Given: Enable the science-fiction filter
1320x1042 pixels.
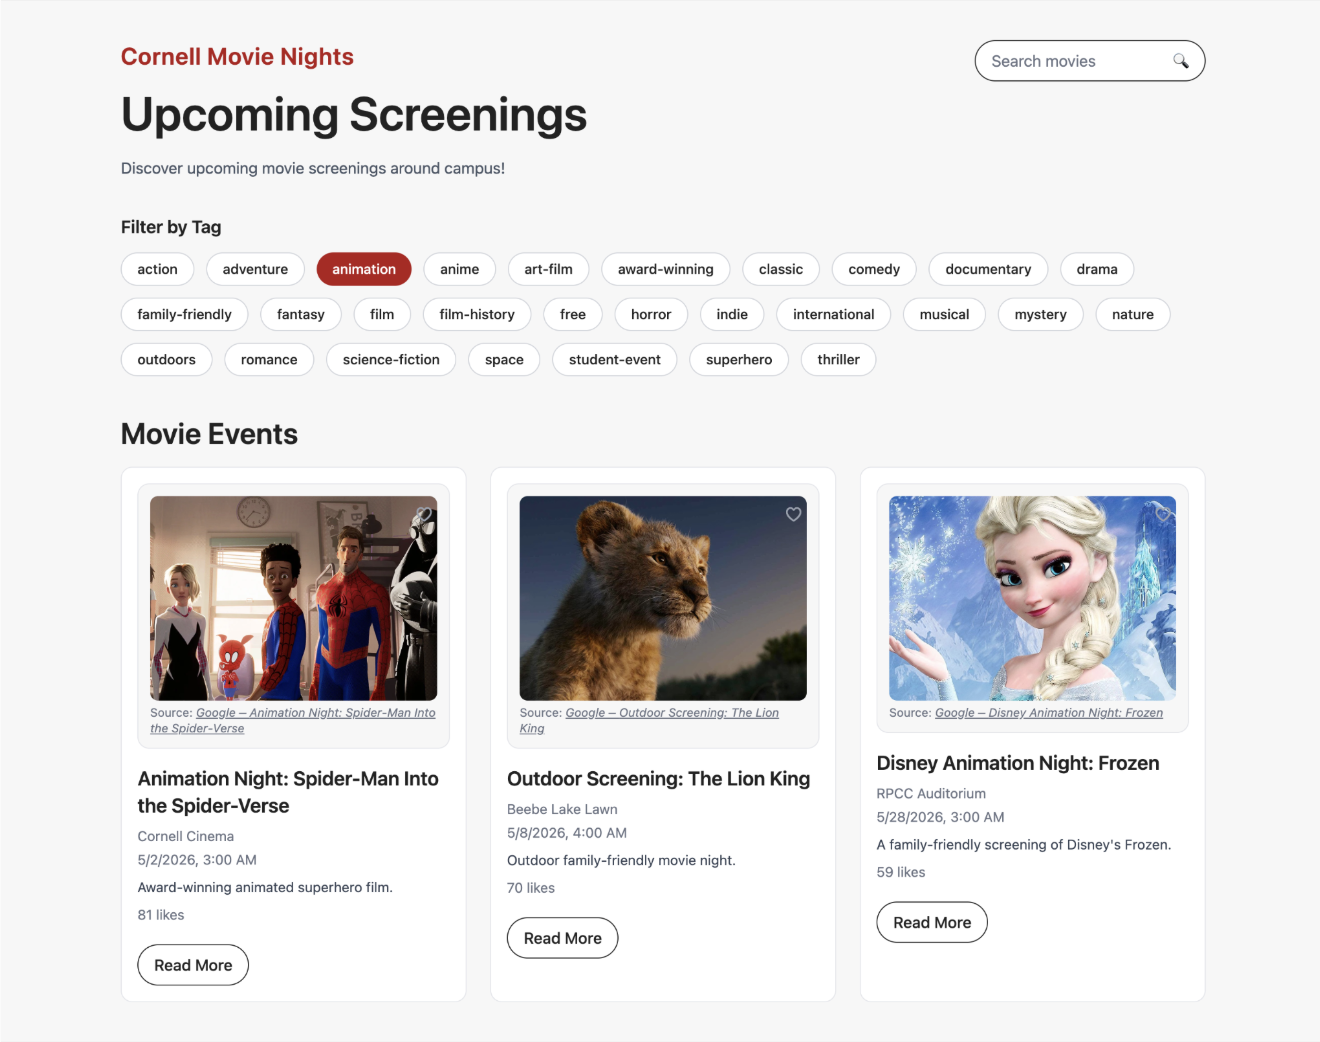Looking at the screenshot, I should [391, 360].
